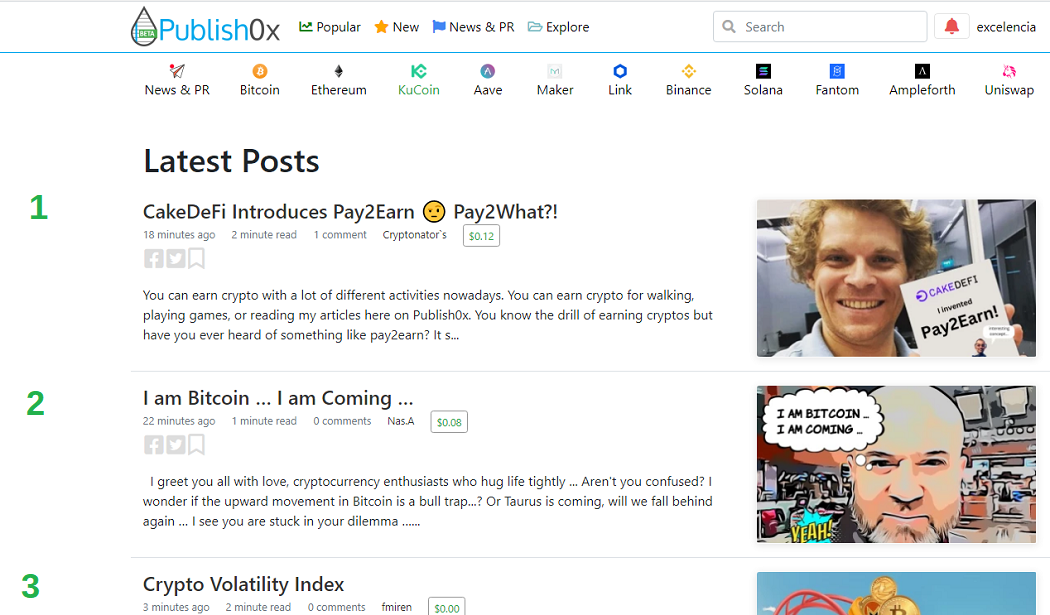
Task: Click the magnifier search icon
Action: pos(729,27)
